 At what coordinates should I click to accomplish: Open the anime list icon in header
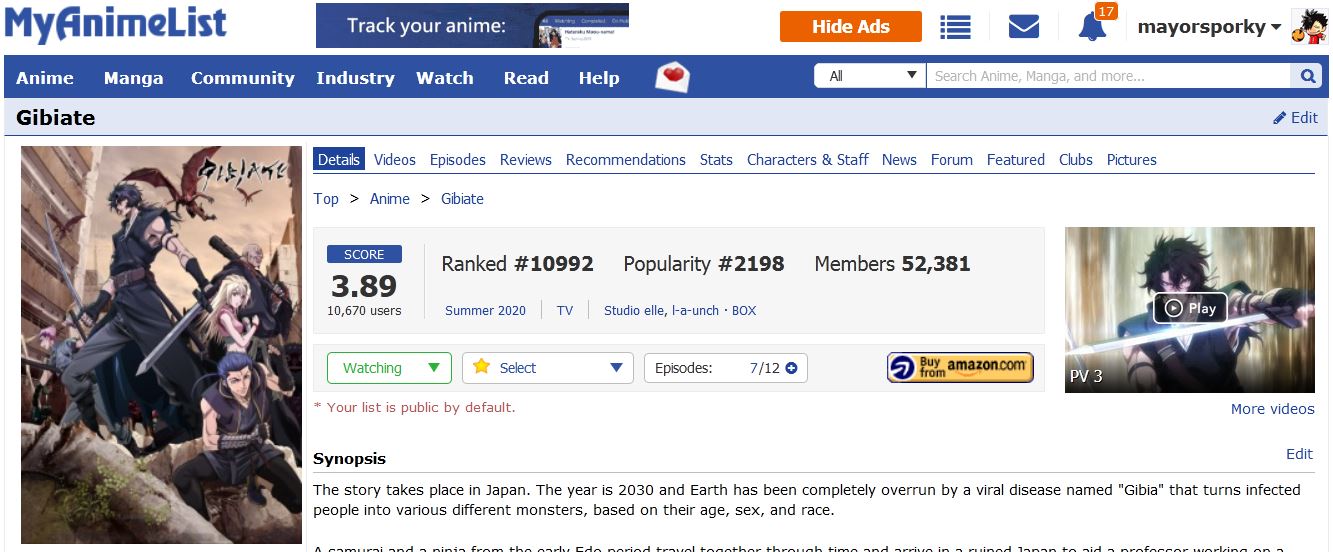(x=955, y=27)
